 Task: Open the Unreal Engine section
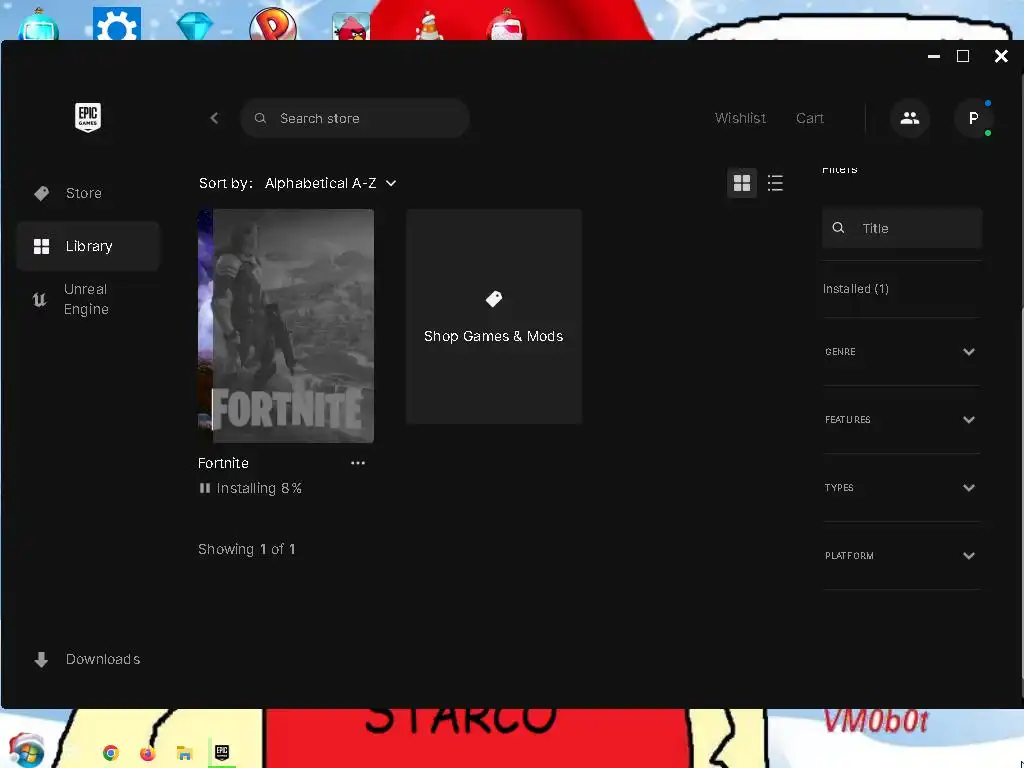[x=88, y=299]
